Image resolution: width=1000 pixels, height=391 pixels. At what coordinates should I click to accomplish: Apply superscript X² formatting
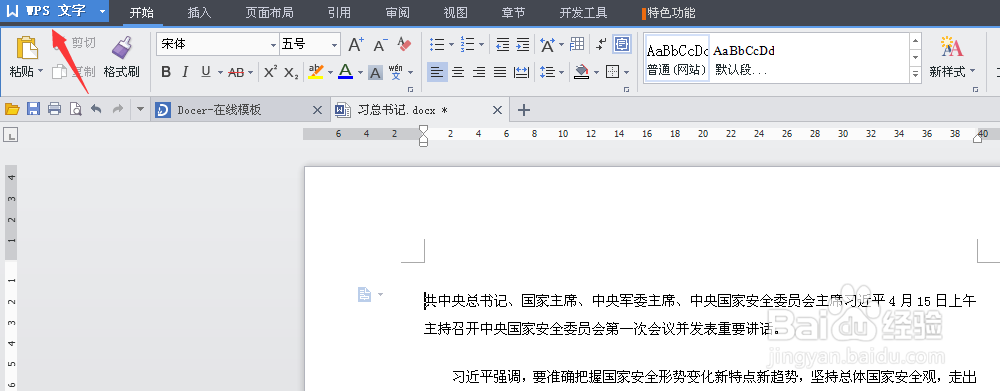tap(271, 72)
